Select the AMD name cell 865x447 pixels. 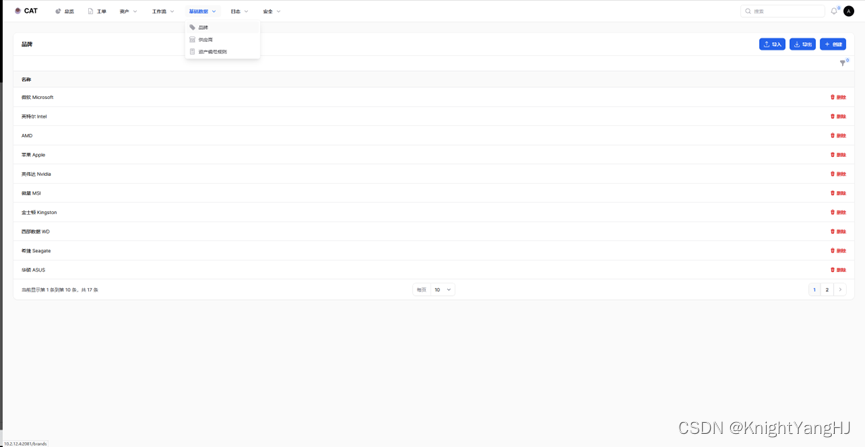pos(27,136)
